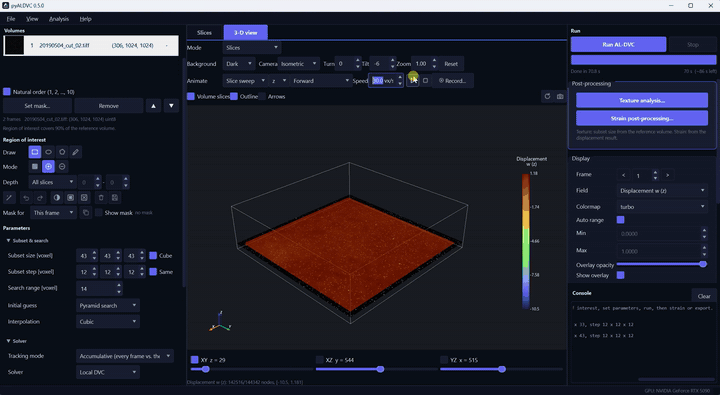Open the File menu
Screen dimensions: 720x395
click(11, 19)
